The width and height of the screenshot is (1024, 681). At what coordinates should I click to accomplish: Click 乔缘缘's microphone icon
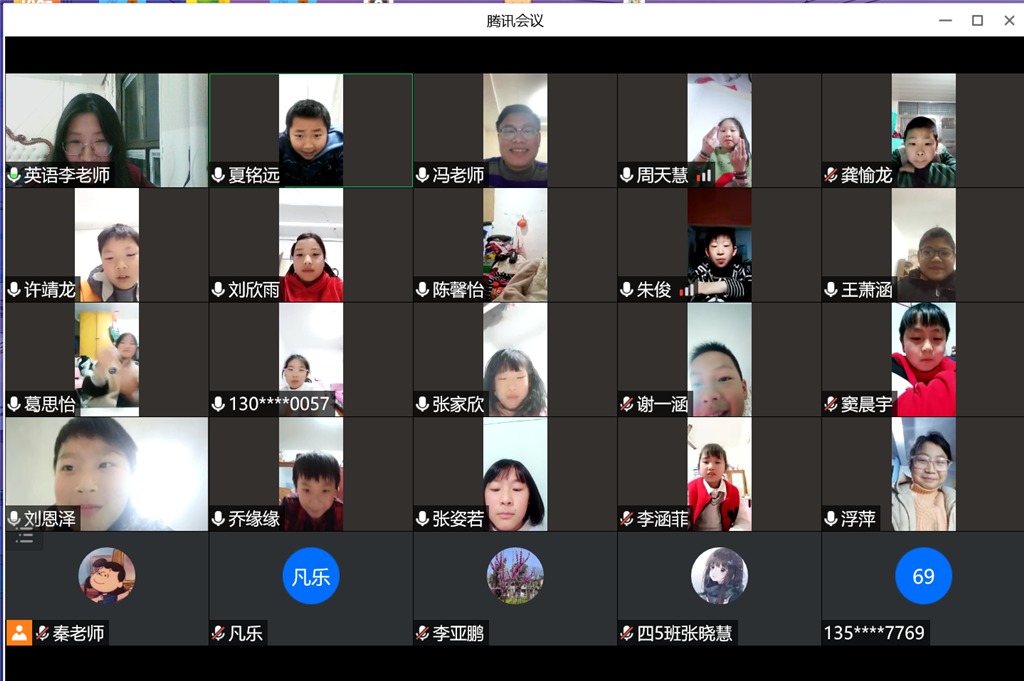pyautogui.click(x=219, y=518)
